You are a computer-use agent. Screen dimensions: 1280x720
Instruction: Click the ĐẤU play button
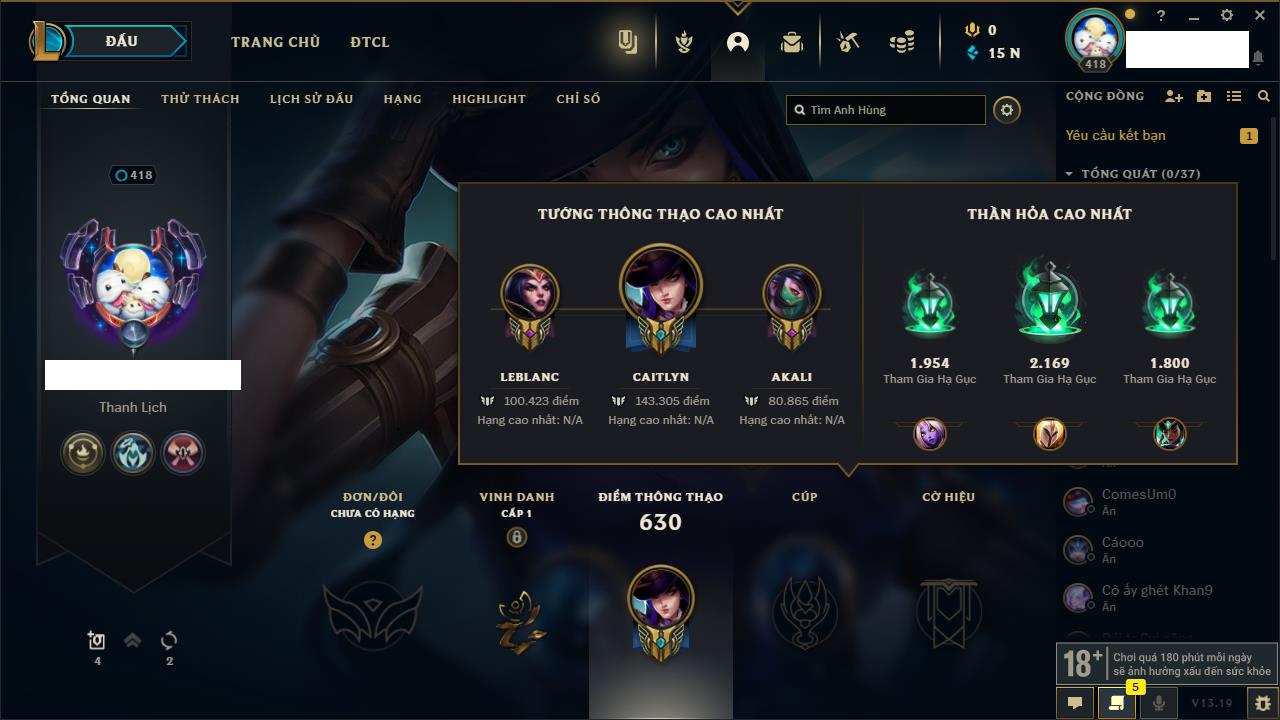point(120,41)
